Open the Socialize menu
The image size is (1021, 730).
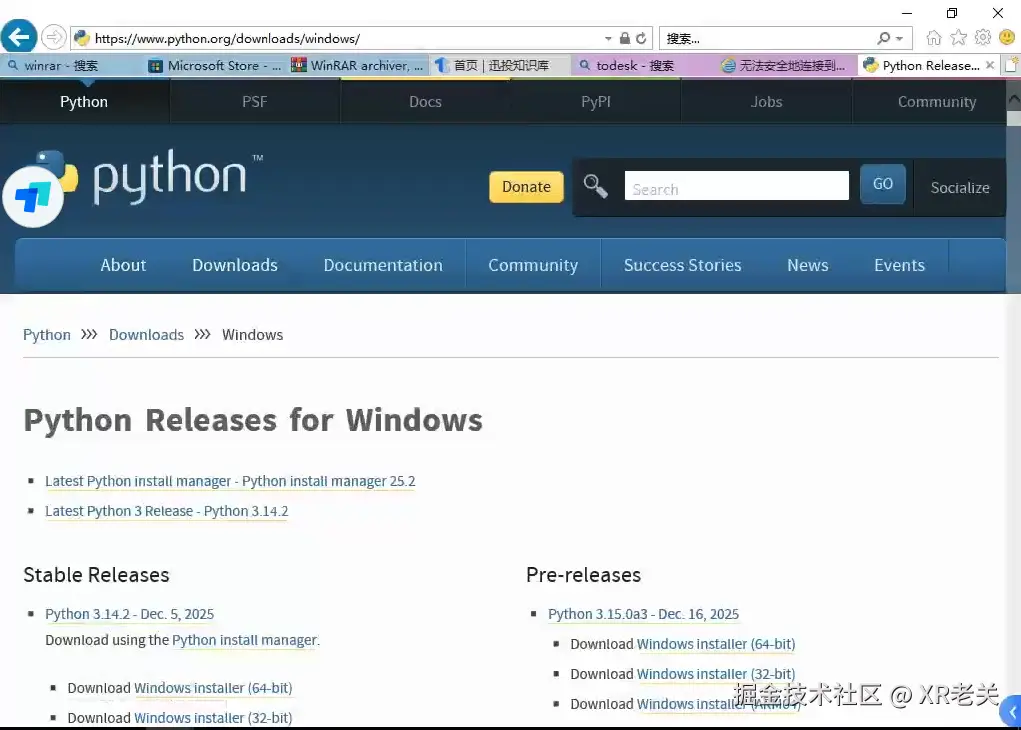coord(960,188)
